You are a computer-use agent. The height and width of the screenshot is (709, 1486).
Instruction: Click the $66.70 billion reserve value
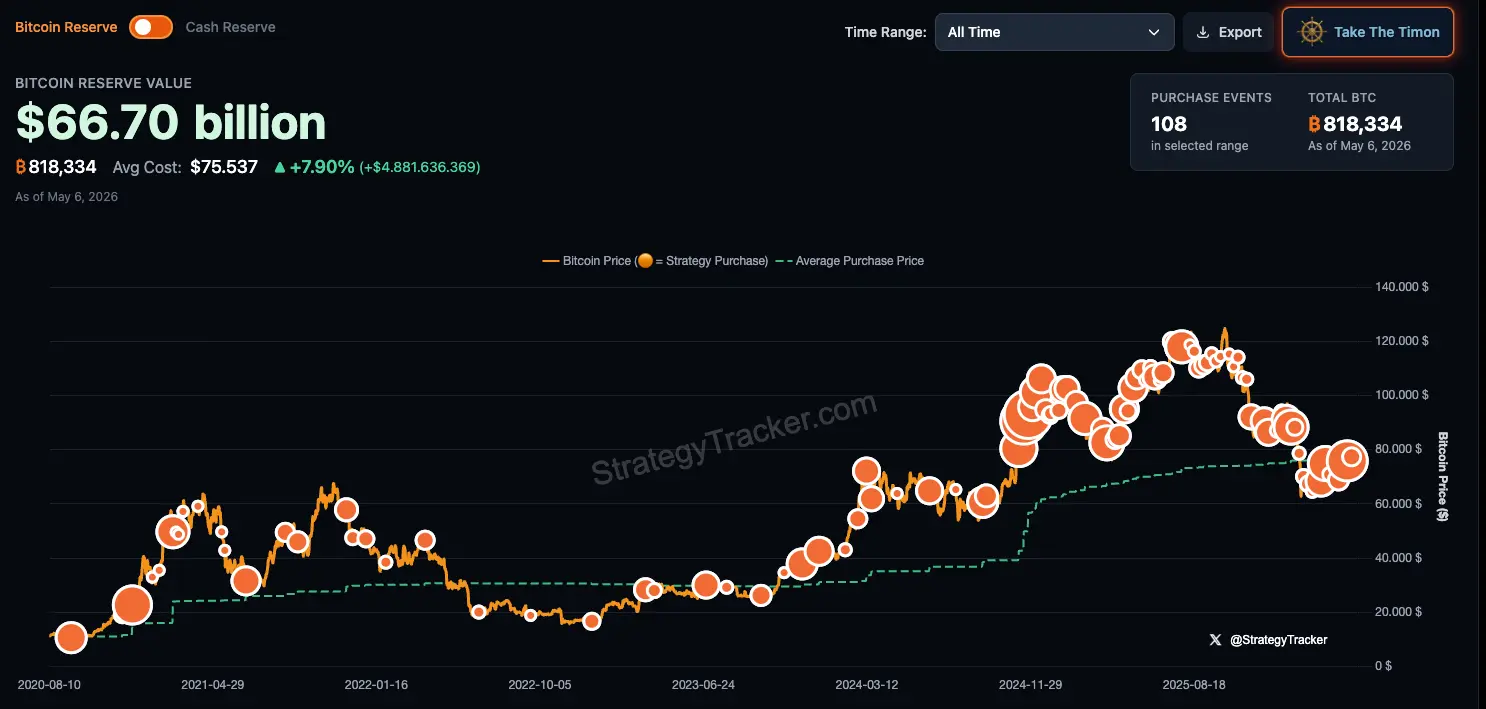point(171,123)
